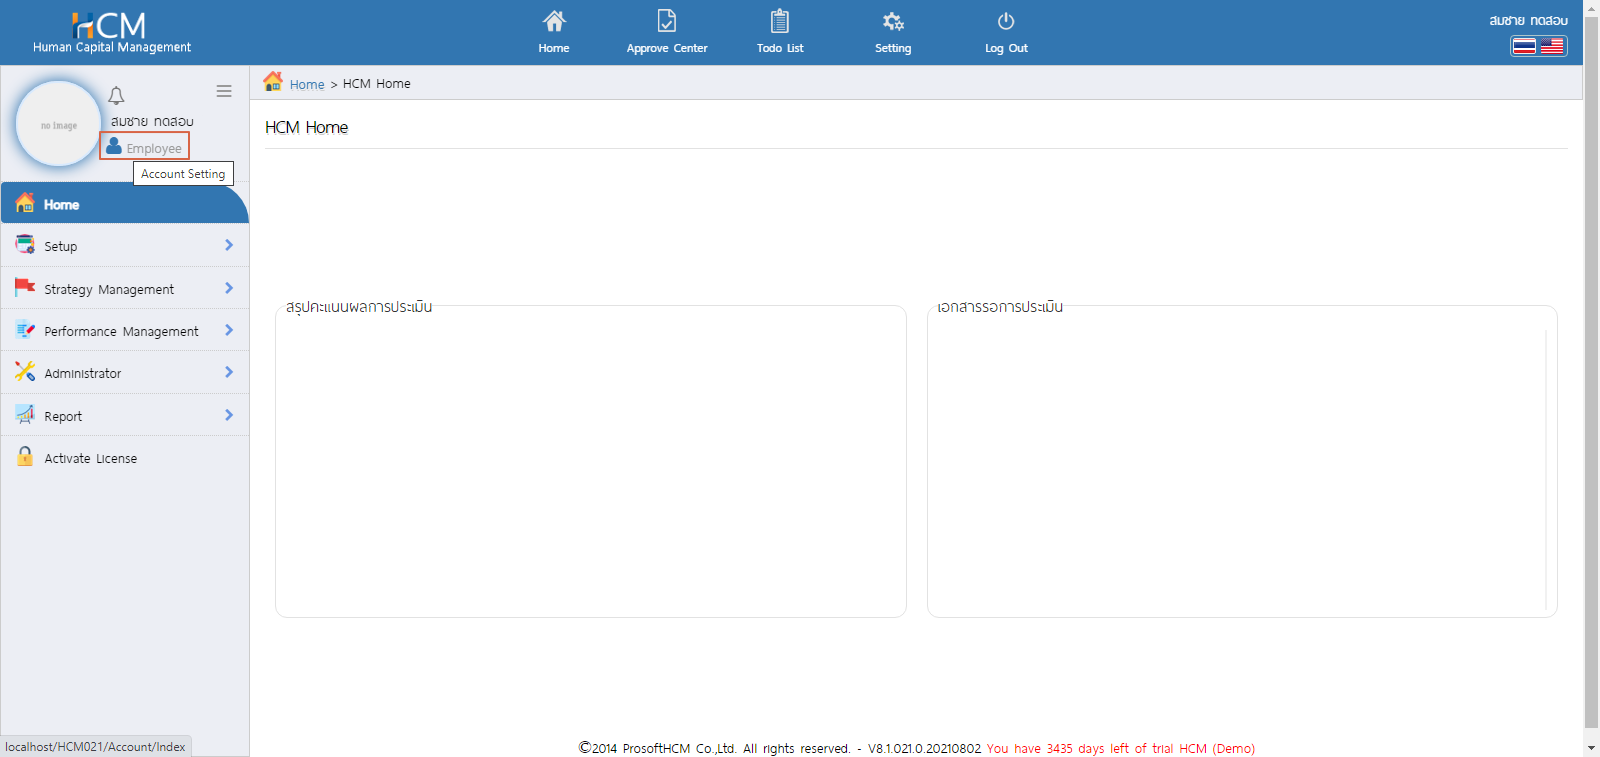Click user name text in sidebar
This screenshot has height=757, width=1600.
pyautogui.click(x=152, y=121)
